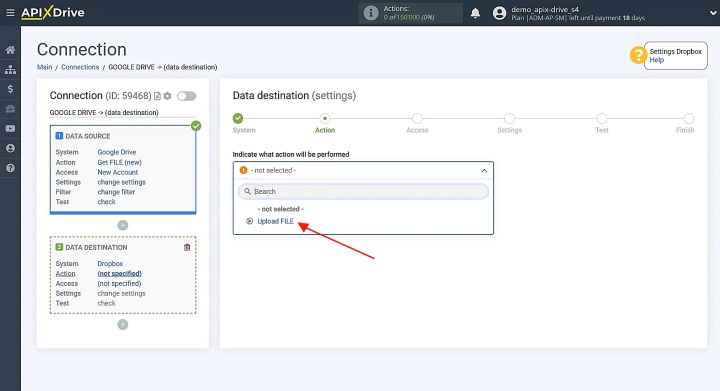Viewport: 720px width, 391px height.
Task: Click the demo_apix-drive_s4 username
Action: click(x=545, y=9)
